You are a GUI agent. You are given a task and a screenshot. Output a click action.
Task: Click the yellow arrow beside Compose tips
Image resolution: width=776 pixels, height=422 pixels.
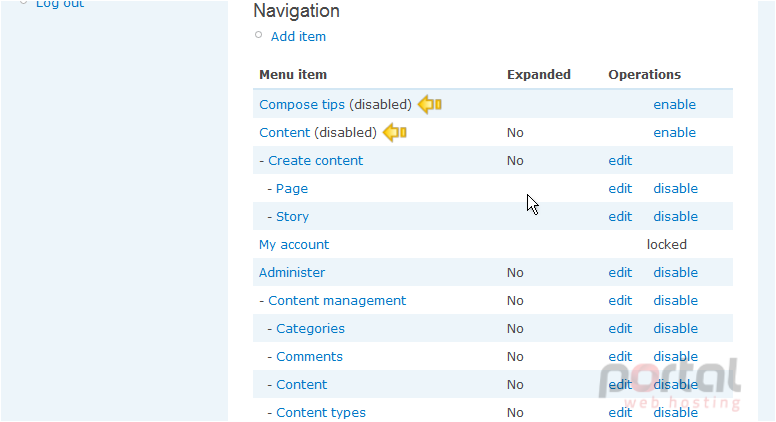[x=430, y=104]
